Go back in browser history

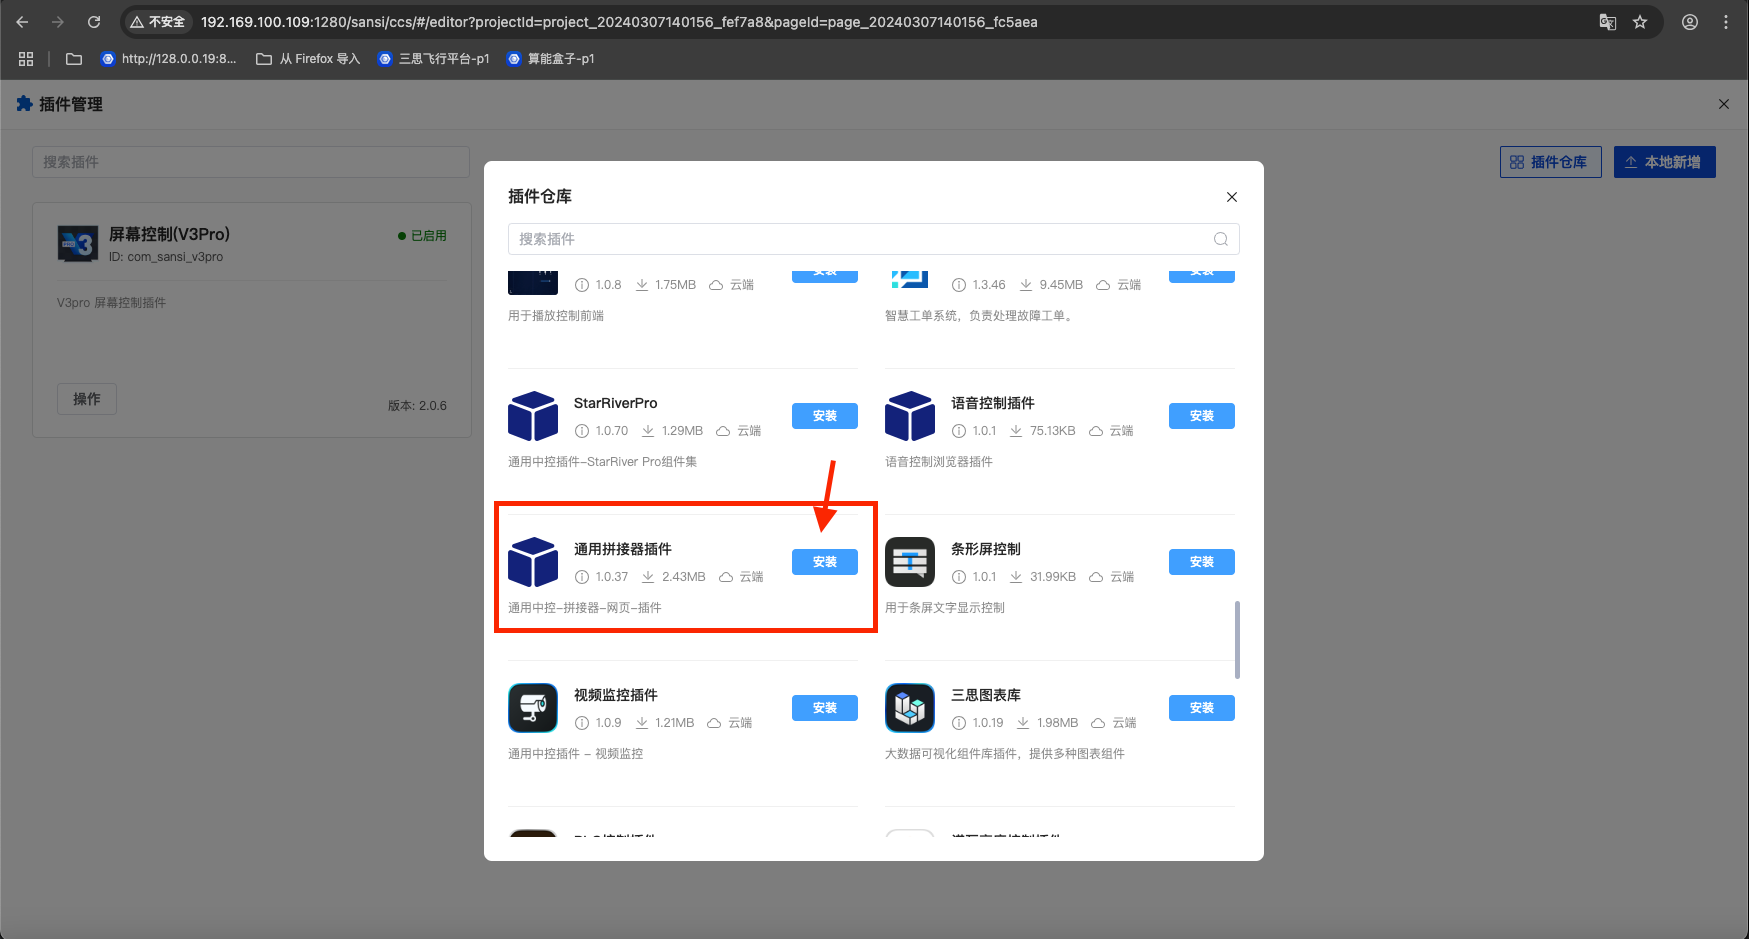(22, 22)
